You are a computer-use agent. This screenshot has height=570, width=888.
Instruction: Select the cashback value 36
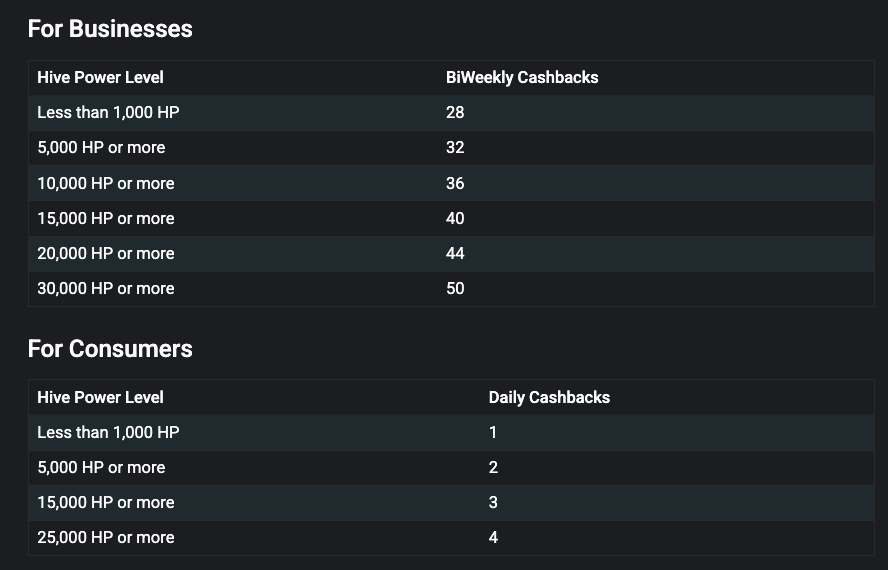[x=455, y=183]
